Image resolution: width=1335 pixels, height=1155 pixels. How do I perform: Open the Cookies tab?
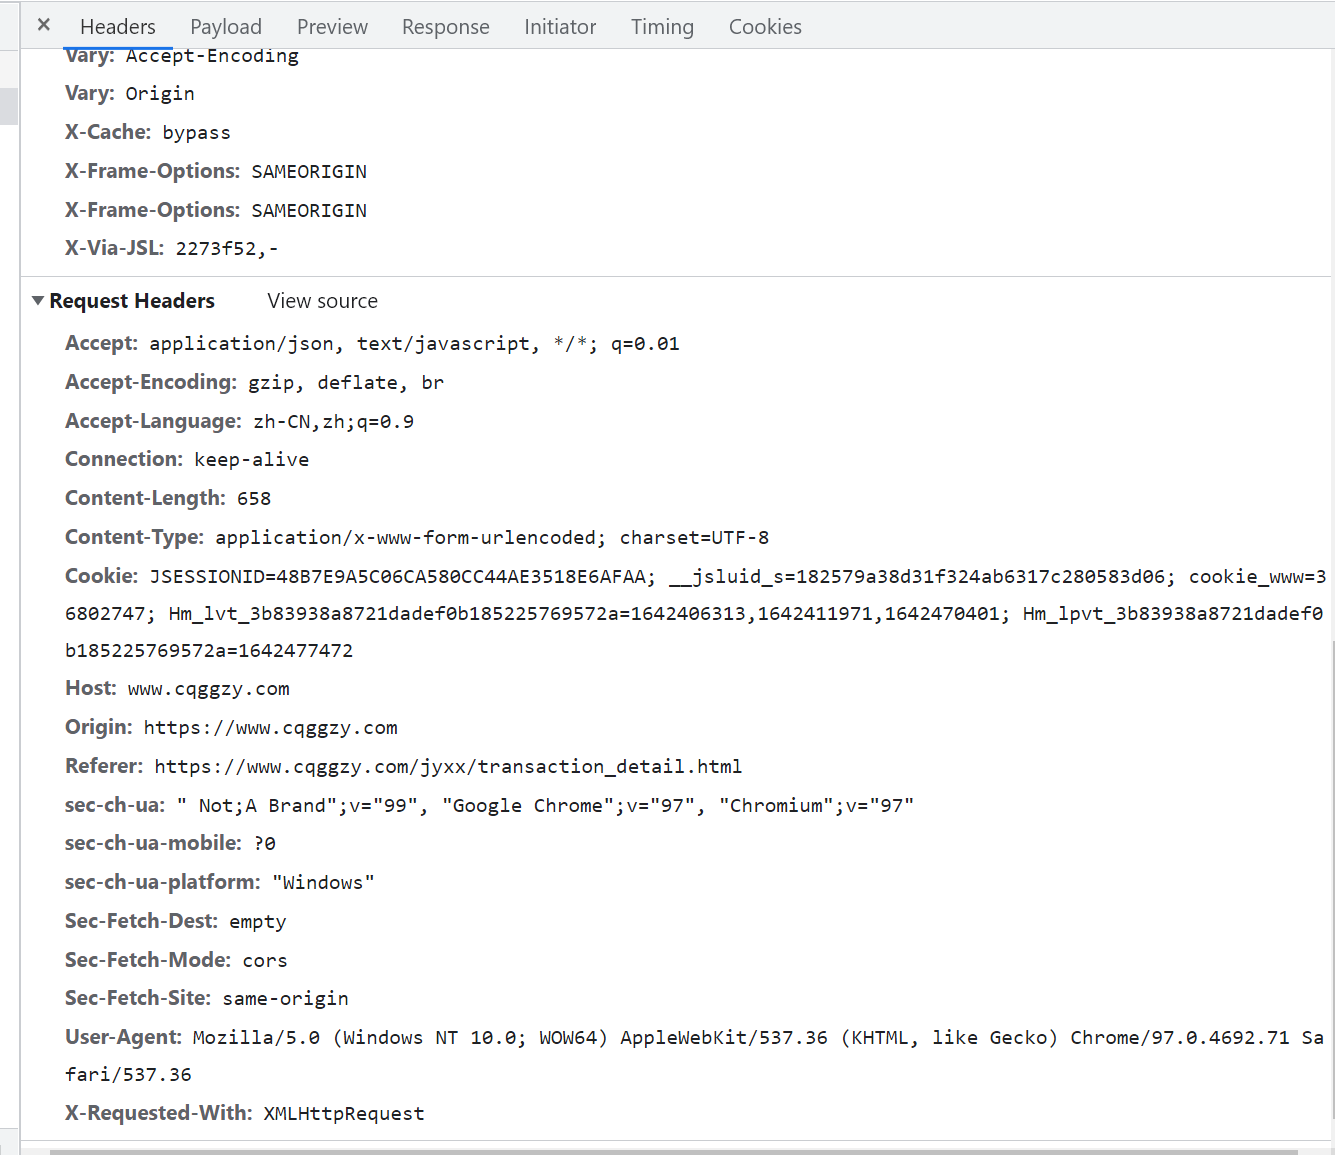[x=764, y=27]
